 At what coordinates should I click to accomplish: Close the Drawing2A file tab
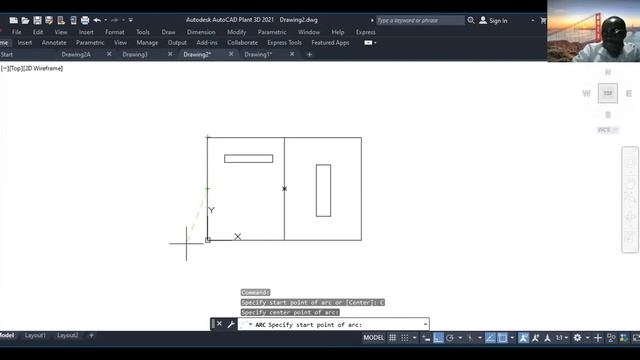tap(109, 54)
